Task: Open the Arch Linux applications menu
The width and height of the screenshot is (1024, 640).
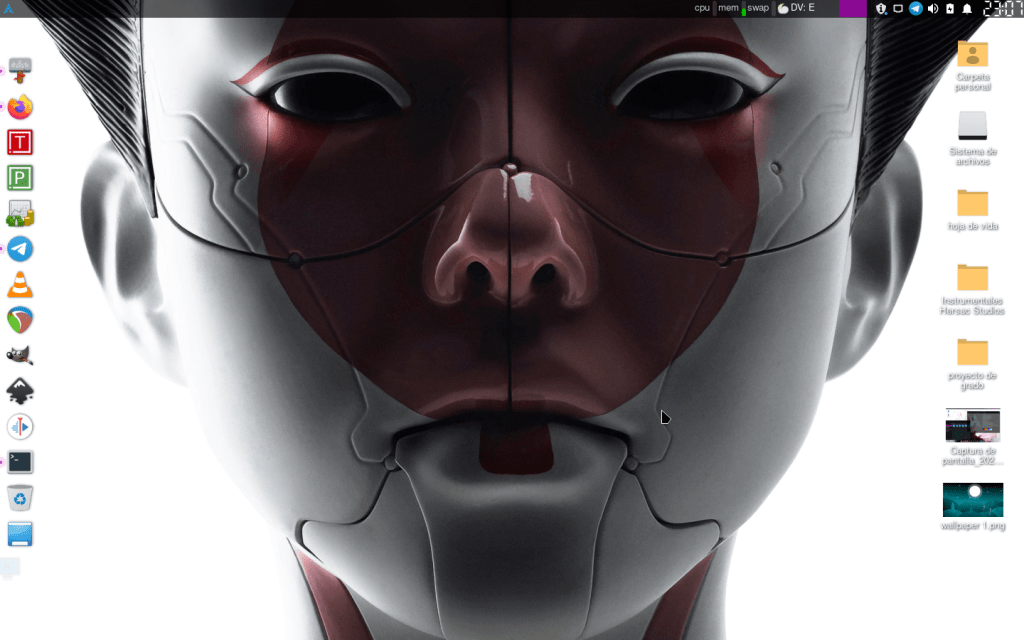Action: [9, 9]
